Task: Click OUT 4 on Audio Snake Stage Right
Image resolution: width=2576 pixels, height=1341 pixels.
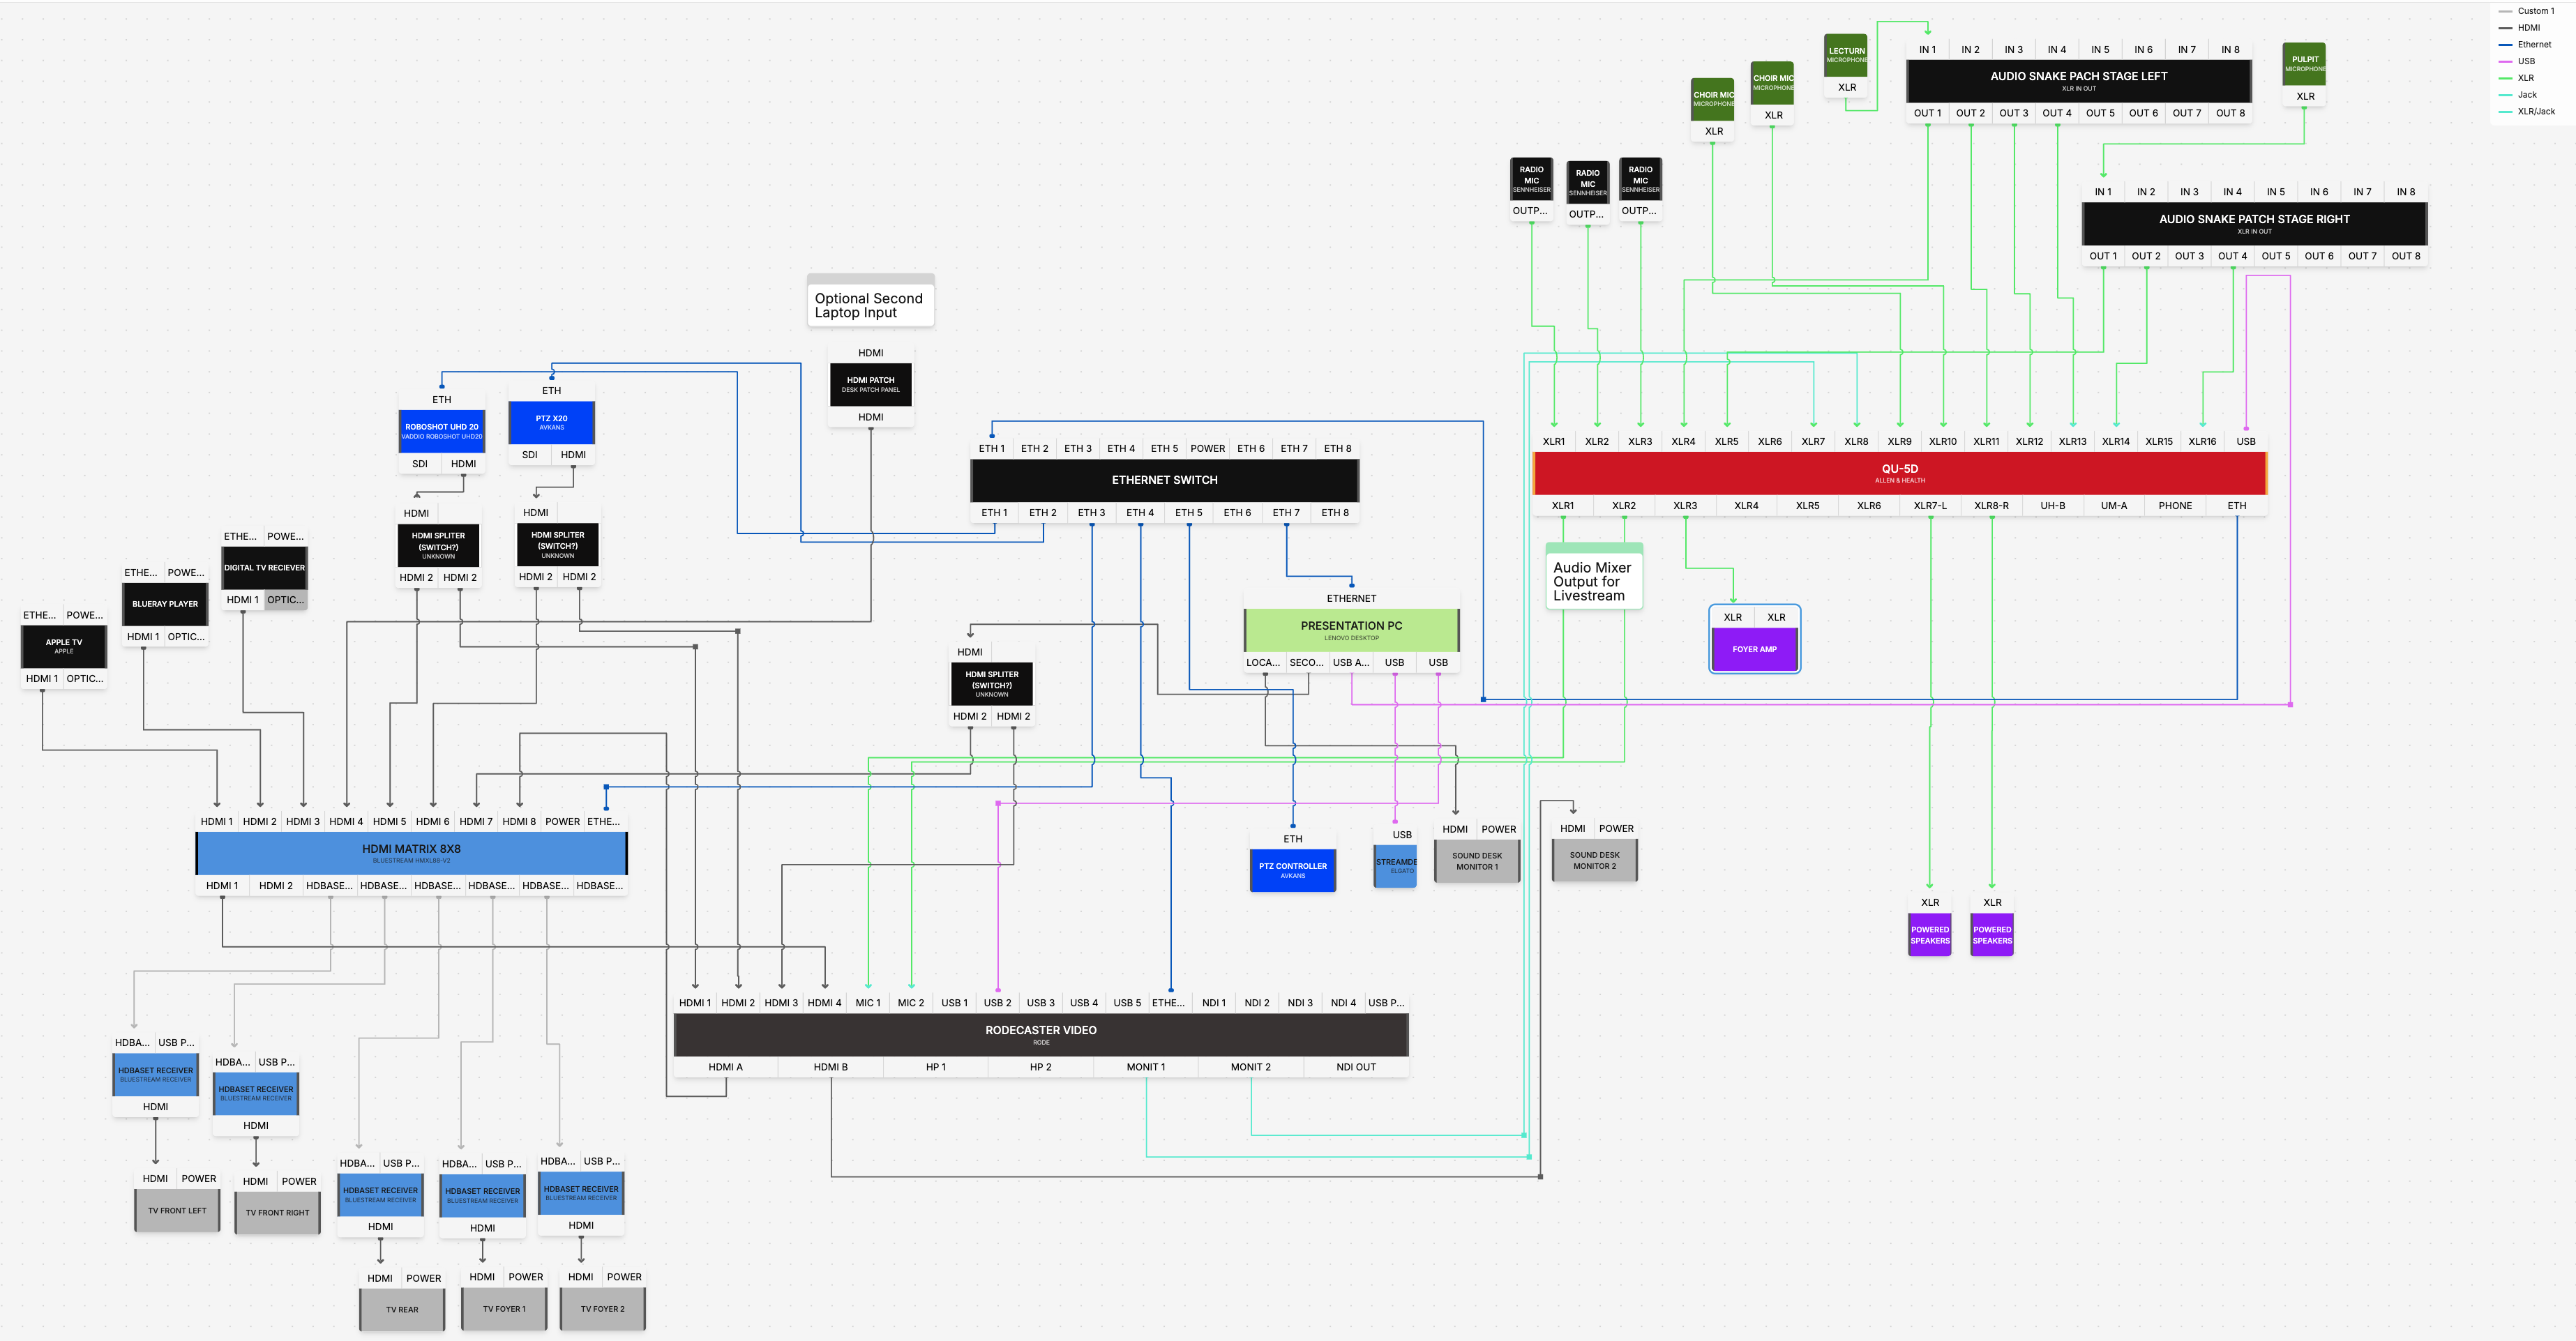Action: (x=2232, y=256)
